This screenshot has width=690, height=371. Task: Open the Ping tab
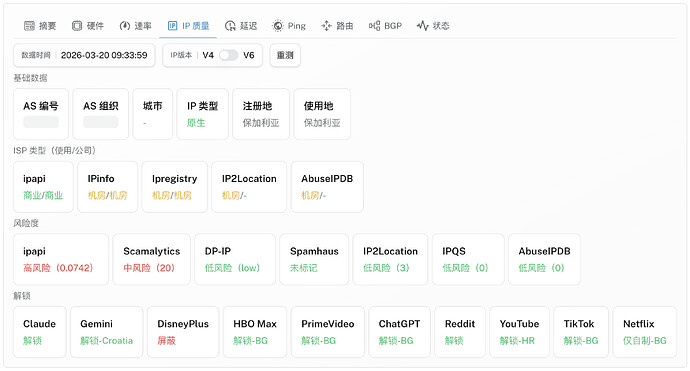(289, 26)
